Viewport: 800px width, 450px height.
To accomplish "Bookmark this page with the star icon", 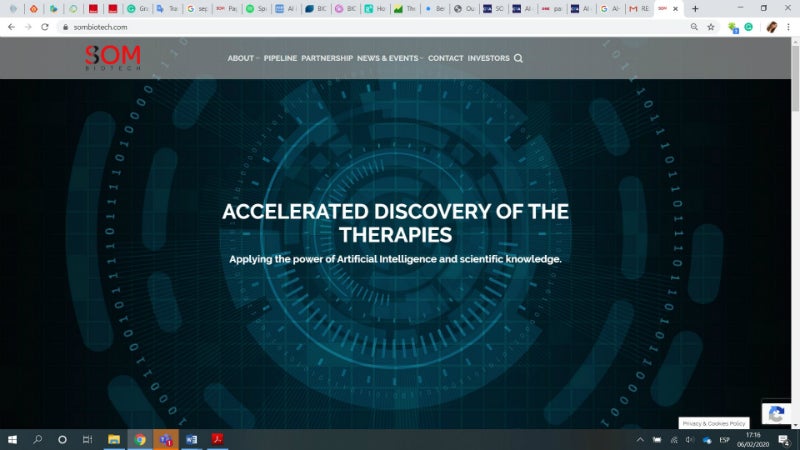I will (711, 27).
